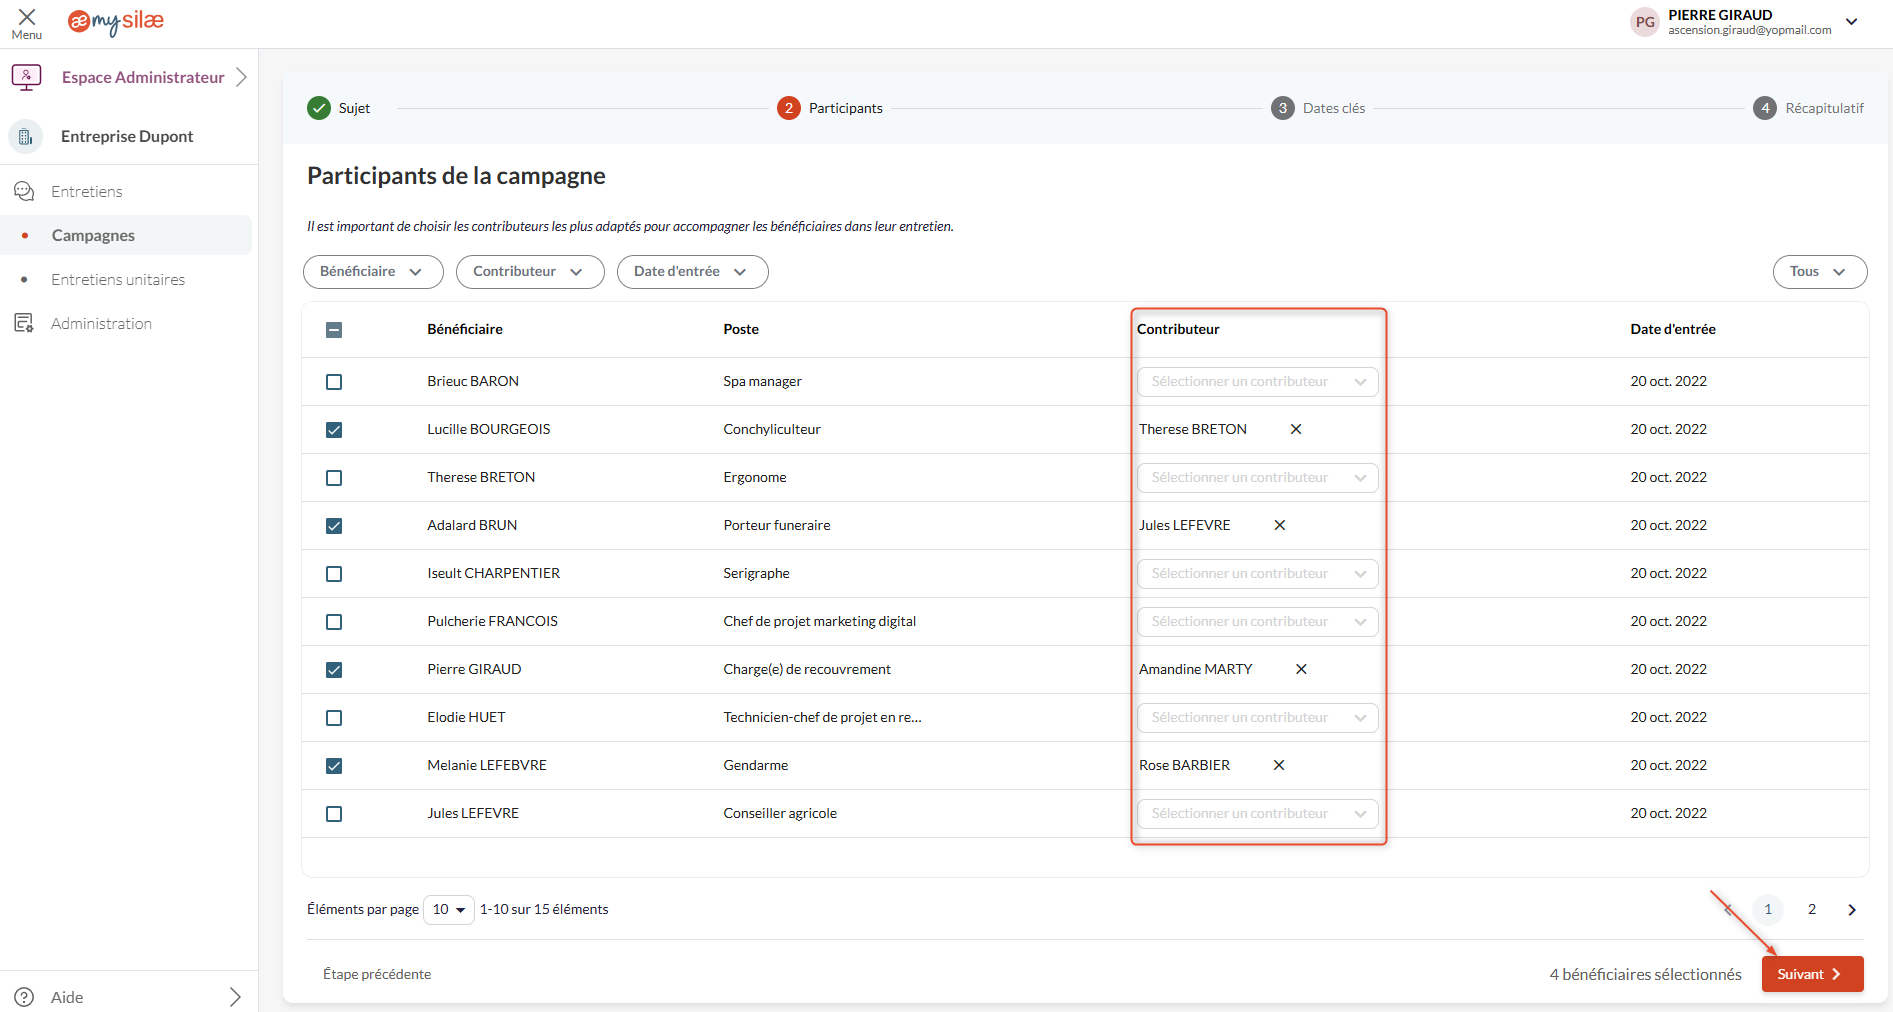Open the Date d'entrée filter dropdown
This screenshot has height=1012, width=1893.
[x=692, y=272]
